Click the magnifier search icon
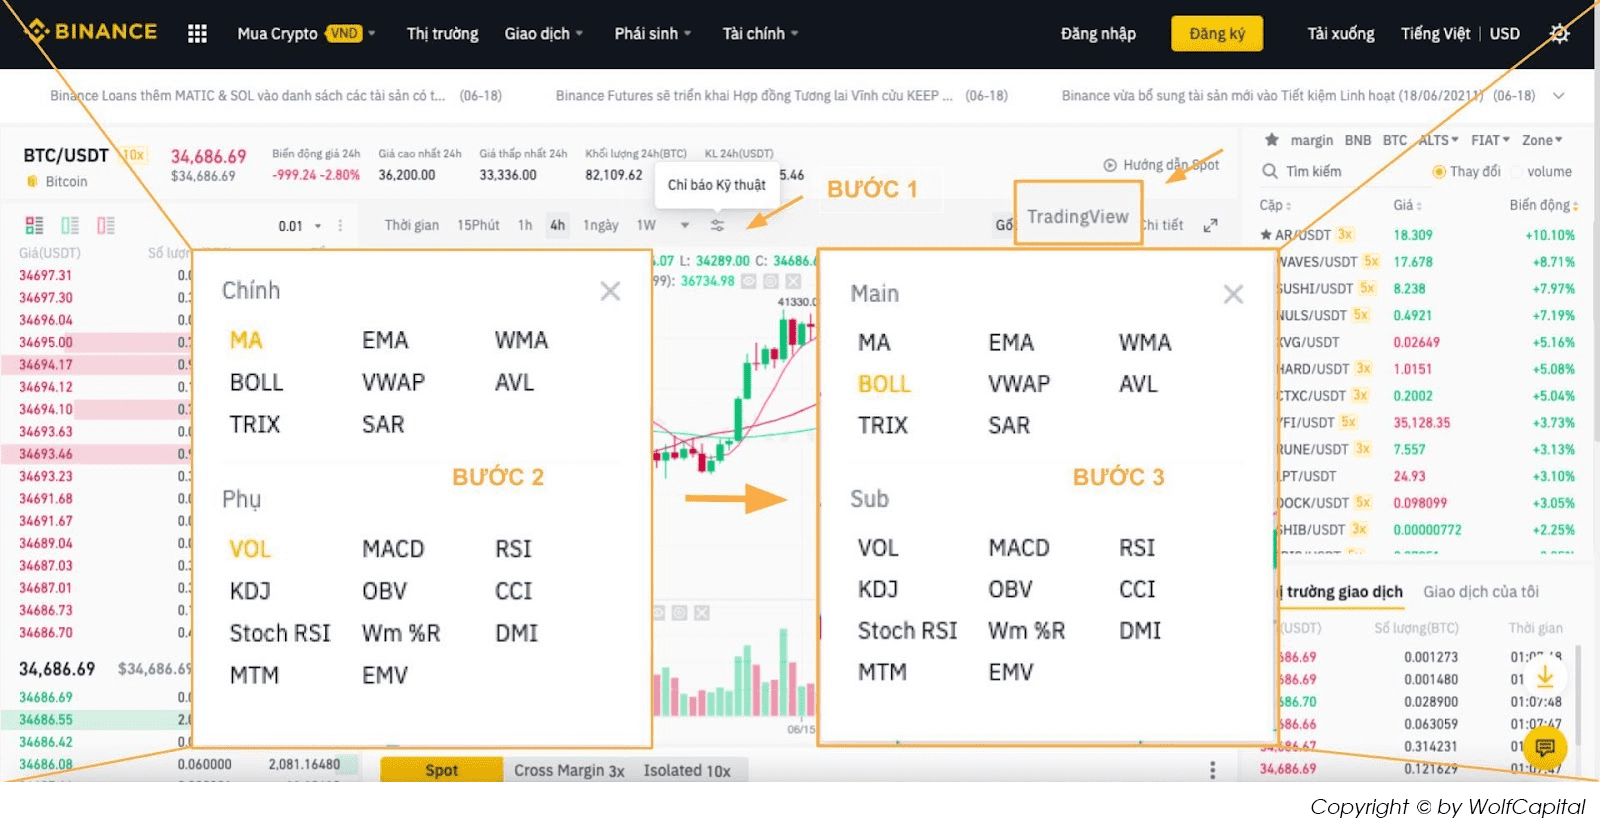1600x827 pixels. tap(1270, 171)
